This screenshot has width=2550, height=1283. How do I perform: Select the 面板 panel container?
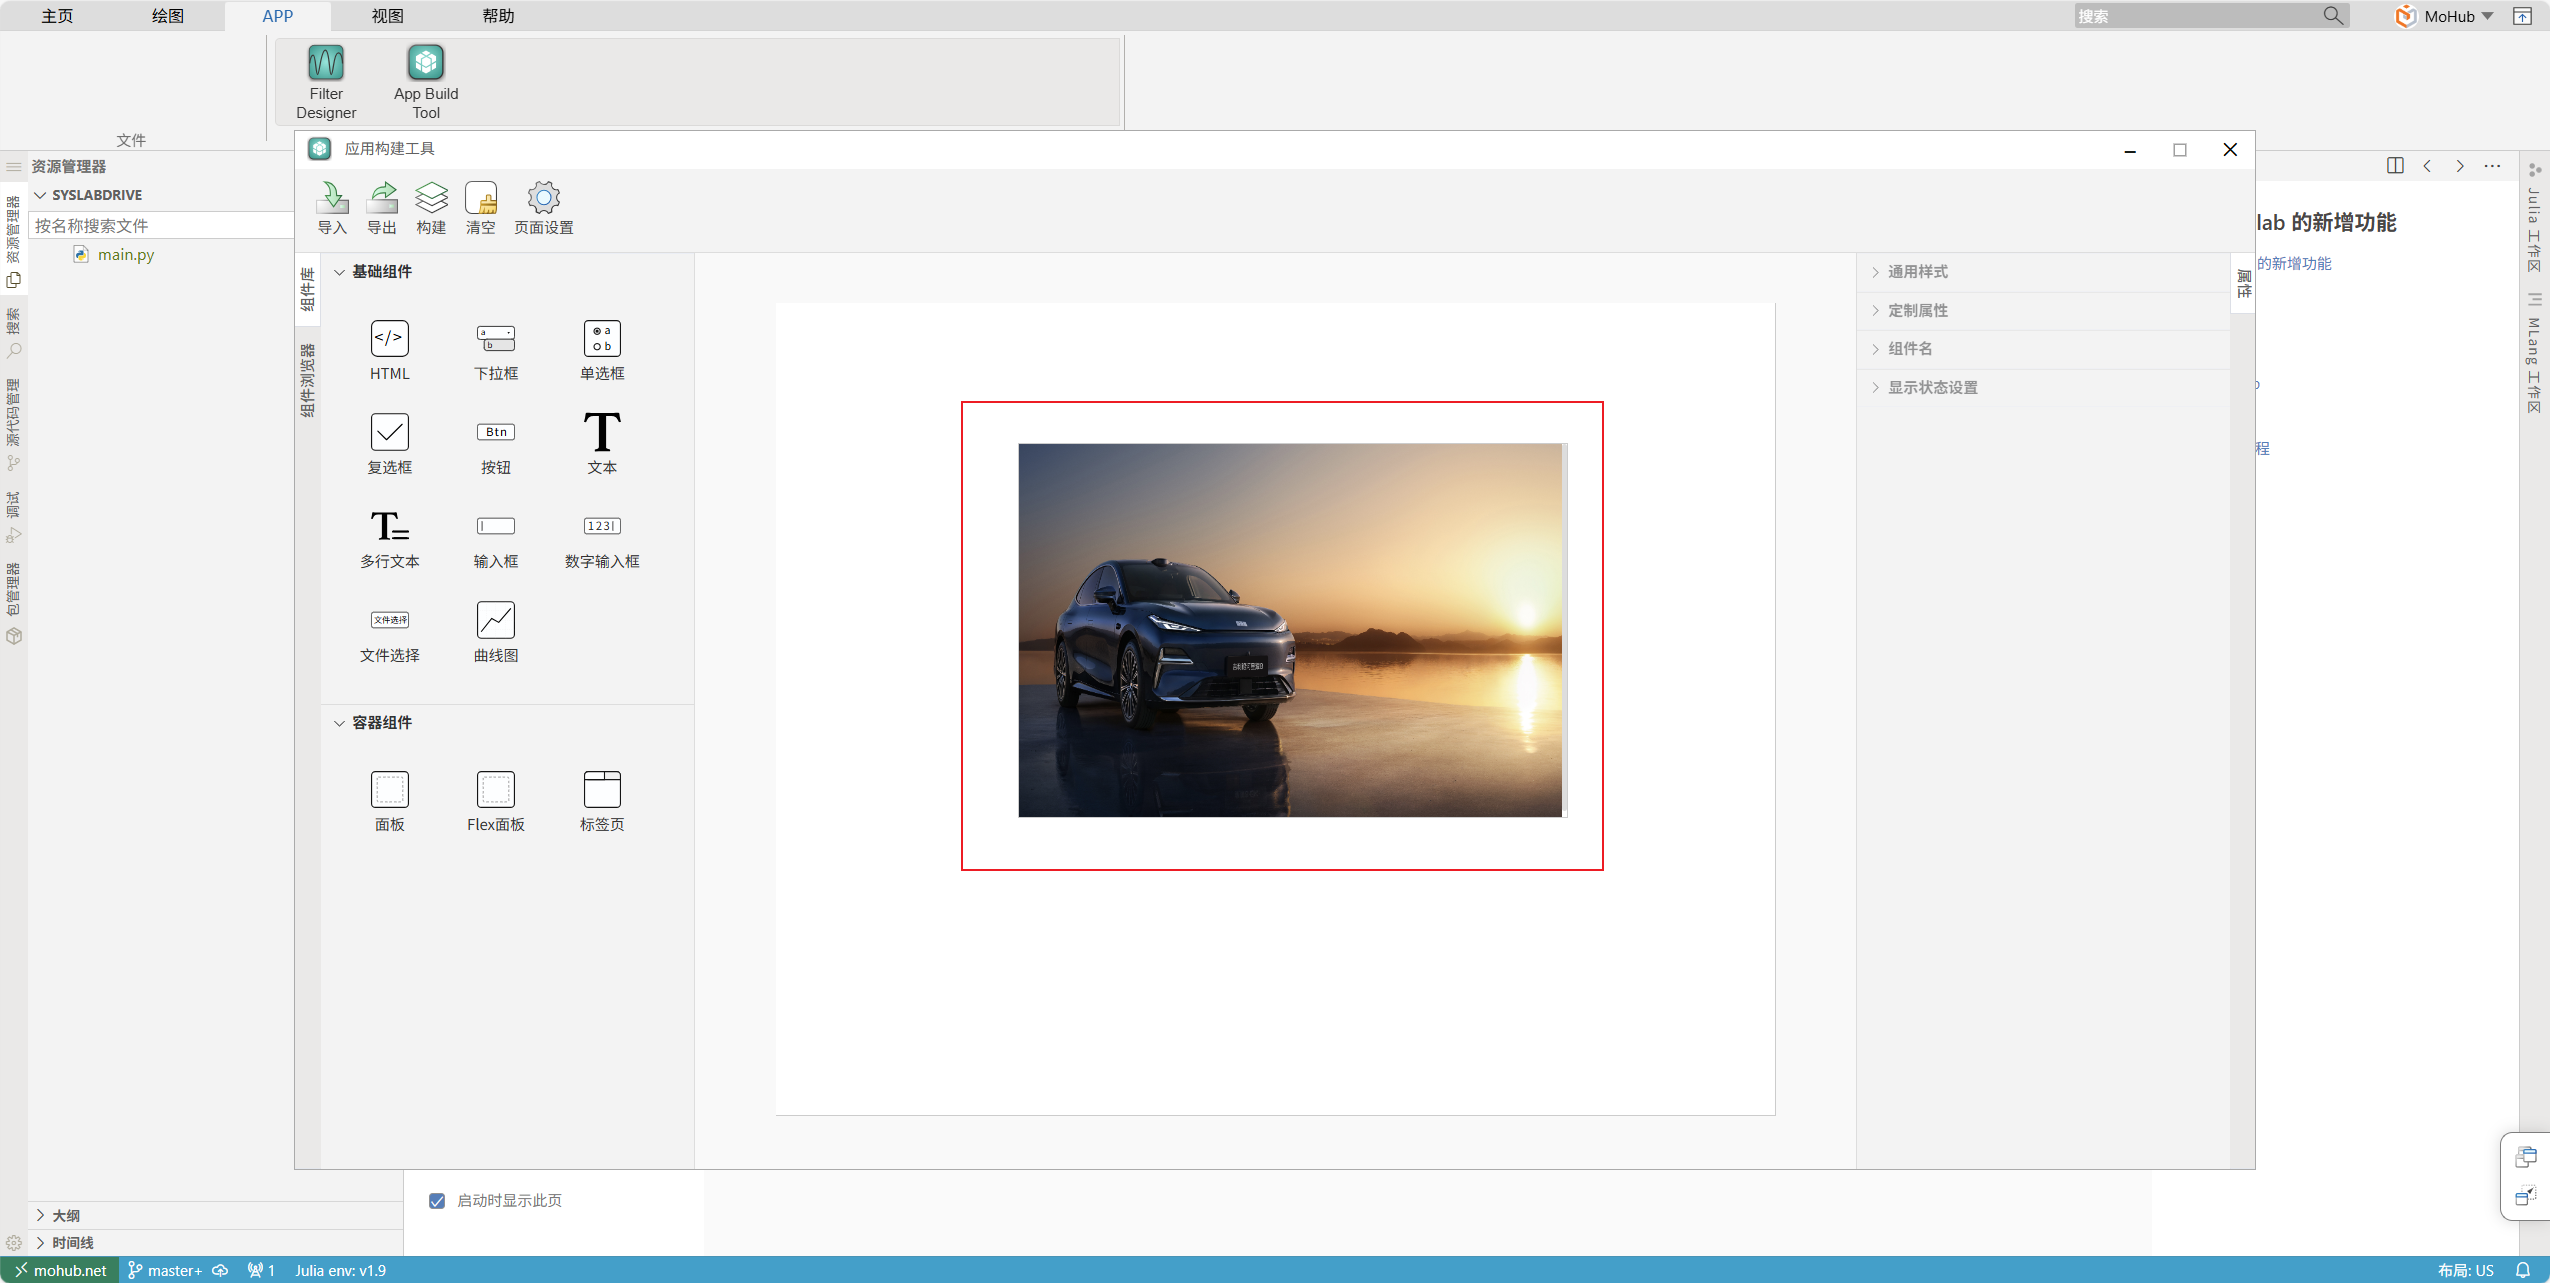(389, 801)
